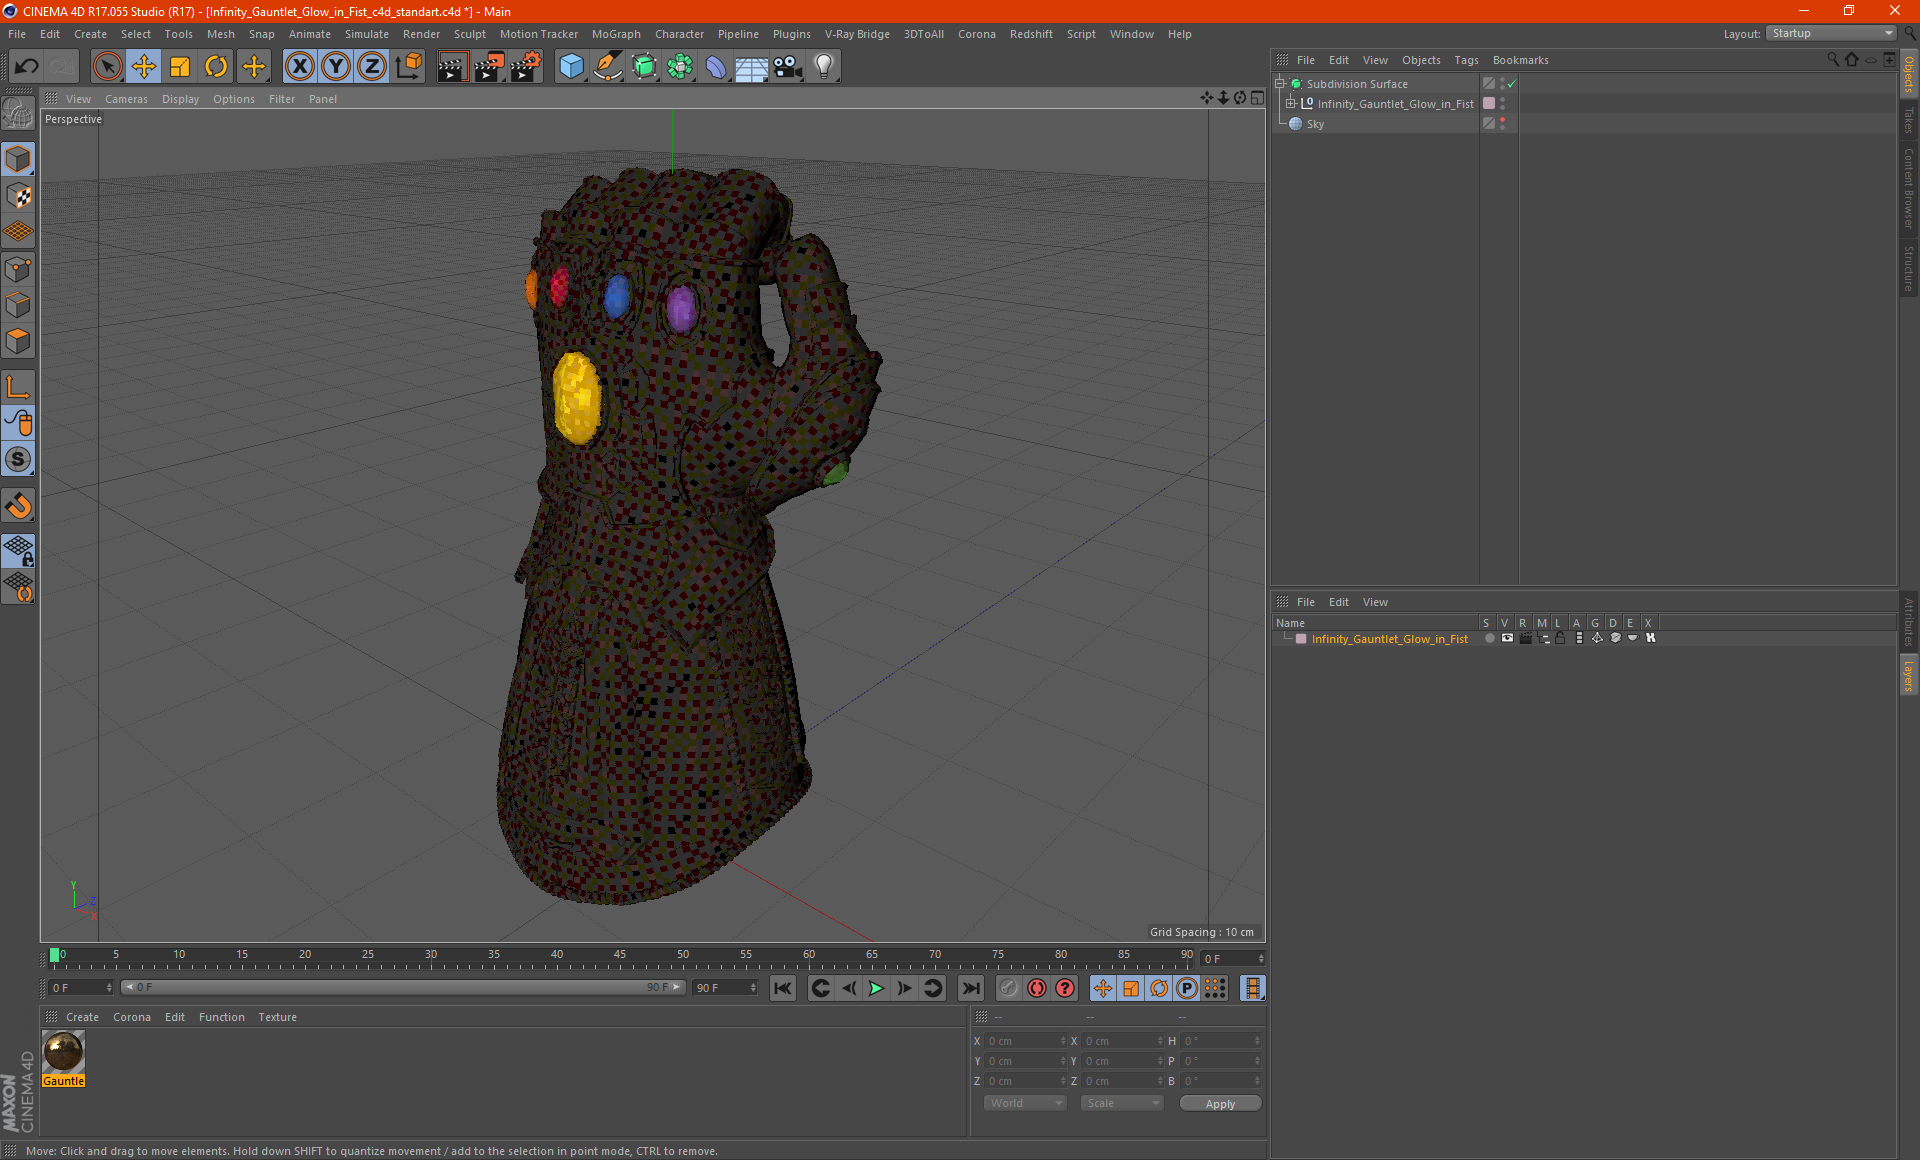The height and width of the screenshot is (1160, 1920).
Task: Click Make Editable icon in left palette
Action: pos(18,114)
